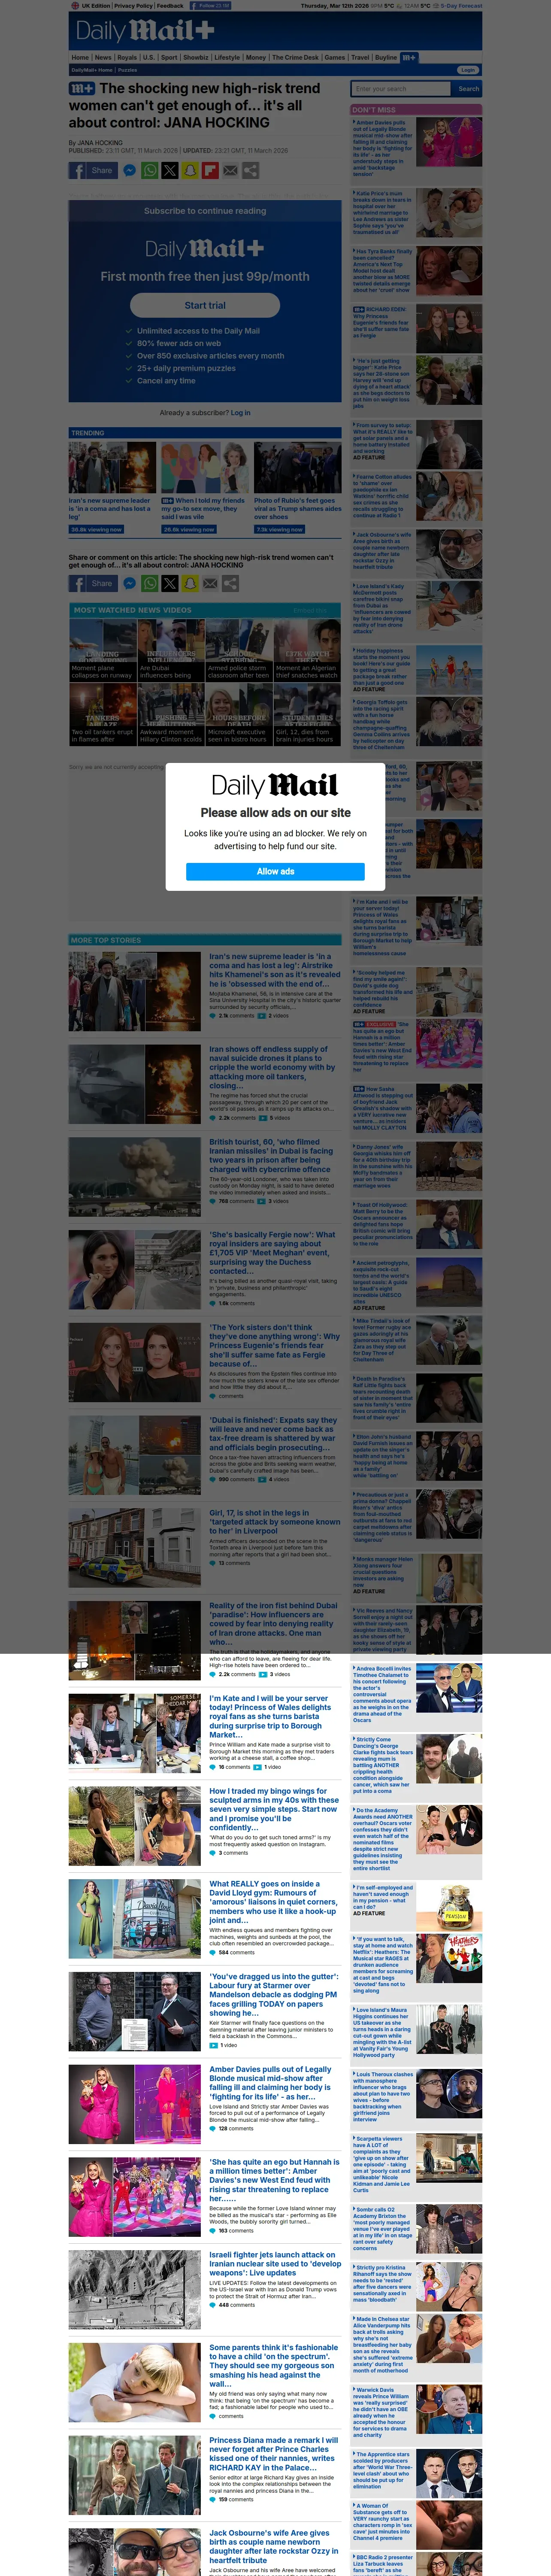The width and height of the screenshot is (551, 2576).
Task: Select the Money navigation tab
Action: (x=256, y=58)
